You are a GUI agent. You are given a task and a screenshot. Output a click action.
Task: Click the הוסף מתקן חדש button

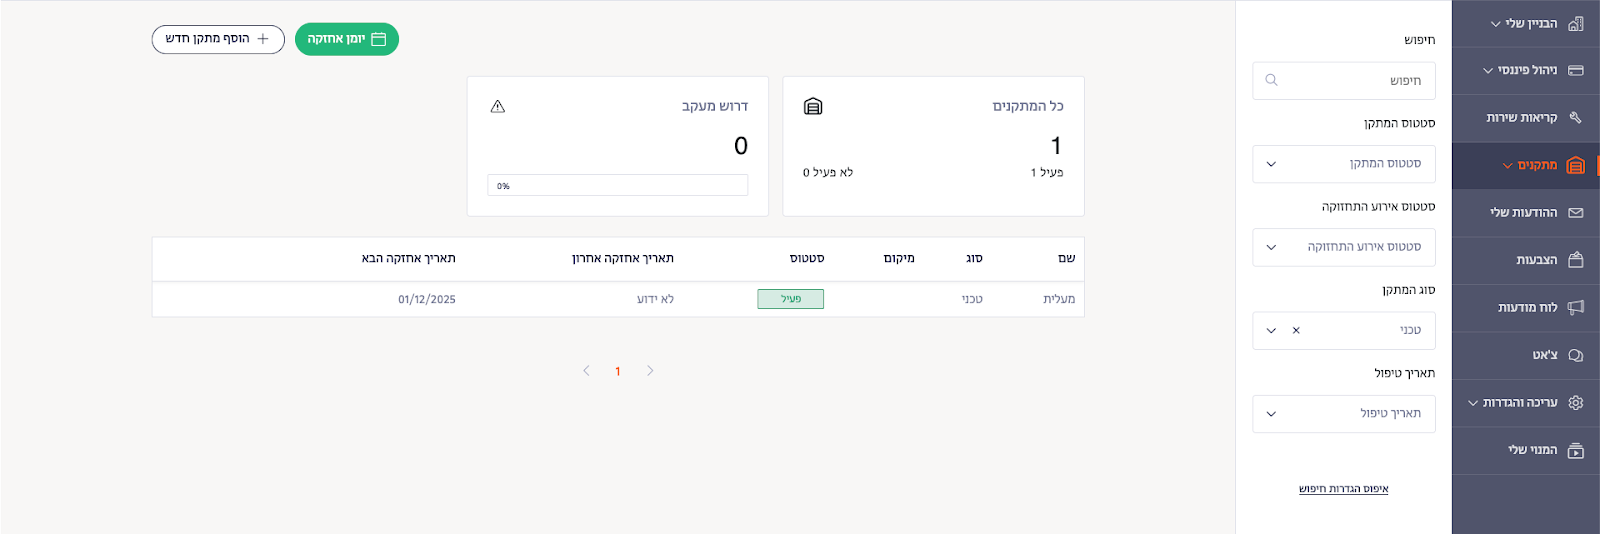tap(218, 39)
